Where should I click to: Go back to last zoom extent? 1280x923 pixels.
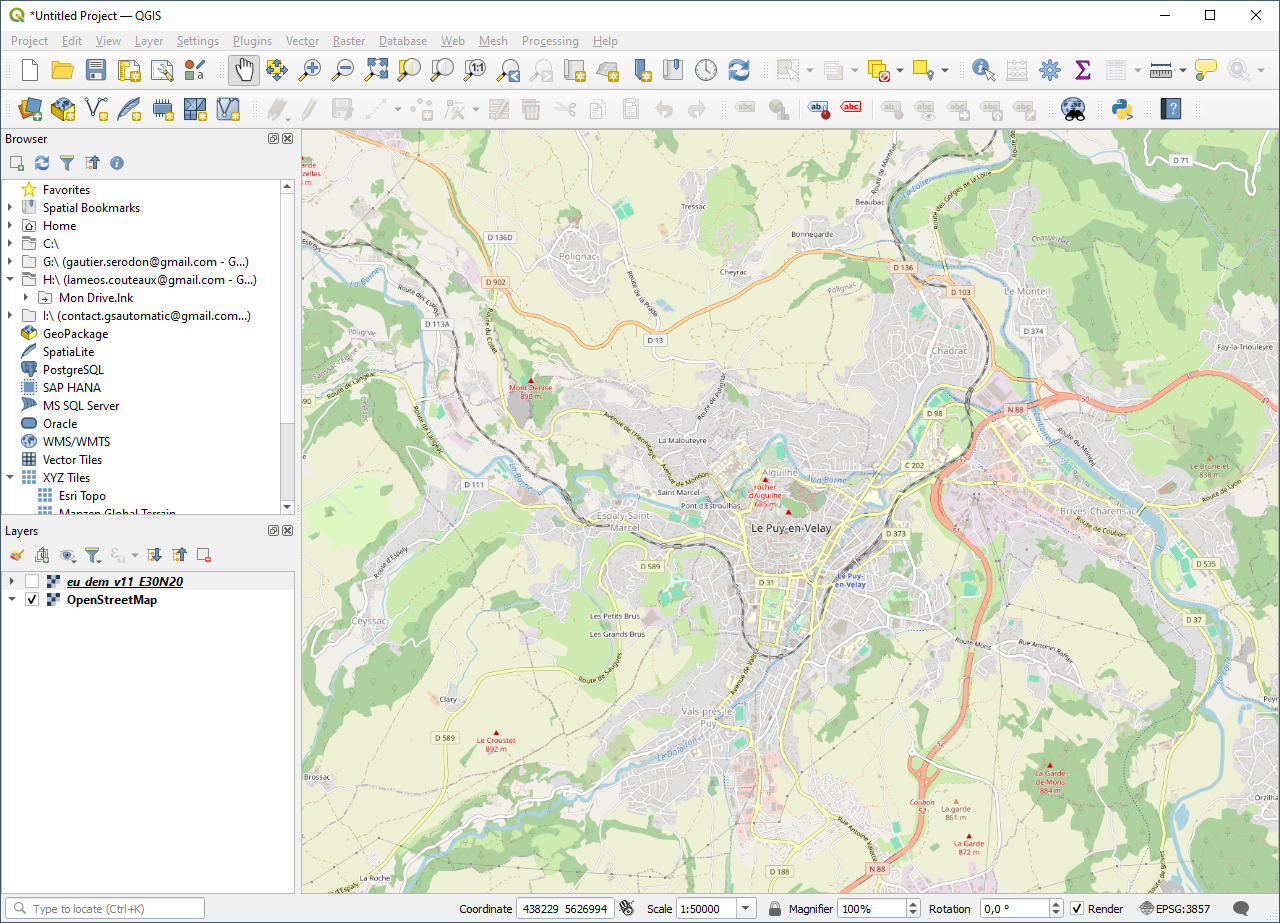[509, 70]
